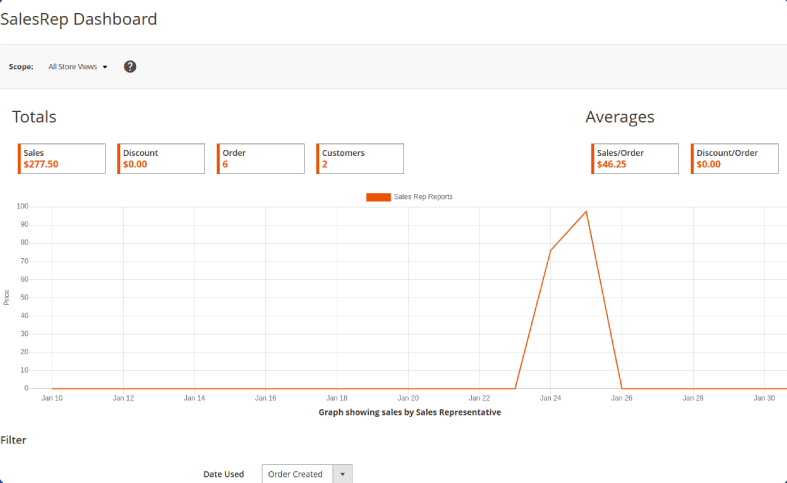Click the Jan 26 axis label
The height and width of the screenshot is (483, 787).
[x=622, y=398]
